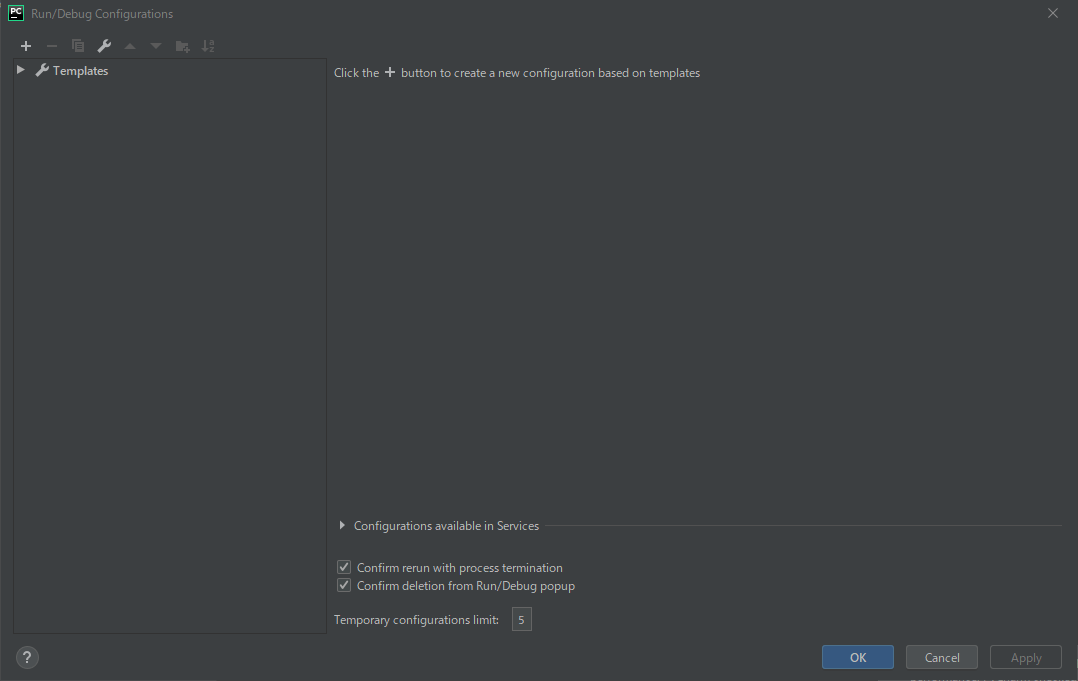Viewport: 1078px width, 681px height.
Task: Click the plus symbol in the hint text
Action: [x=390, y=72]
